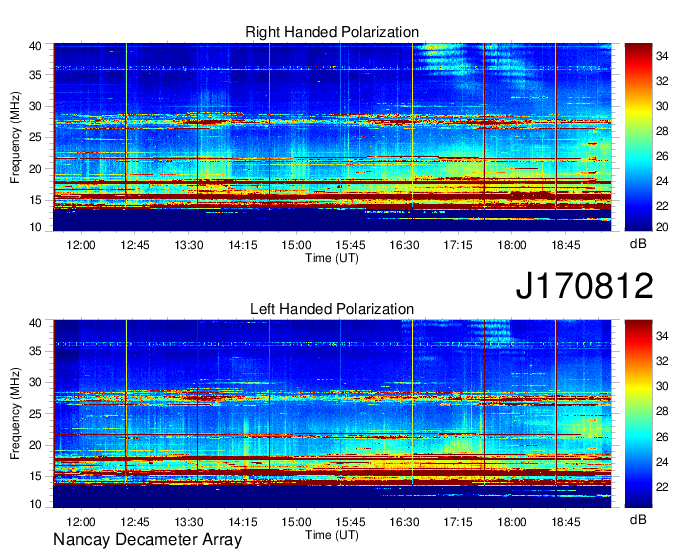Viewport: 680px width, 552px height.
Task: Click the upper colorbar's dB unit label
Action: click(x=638, y=244)
